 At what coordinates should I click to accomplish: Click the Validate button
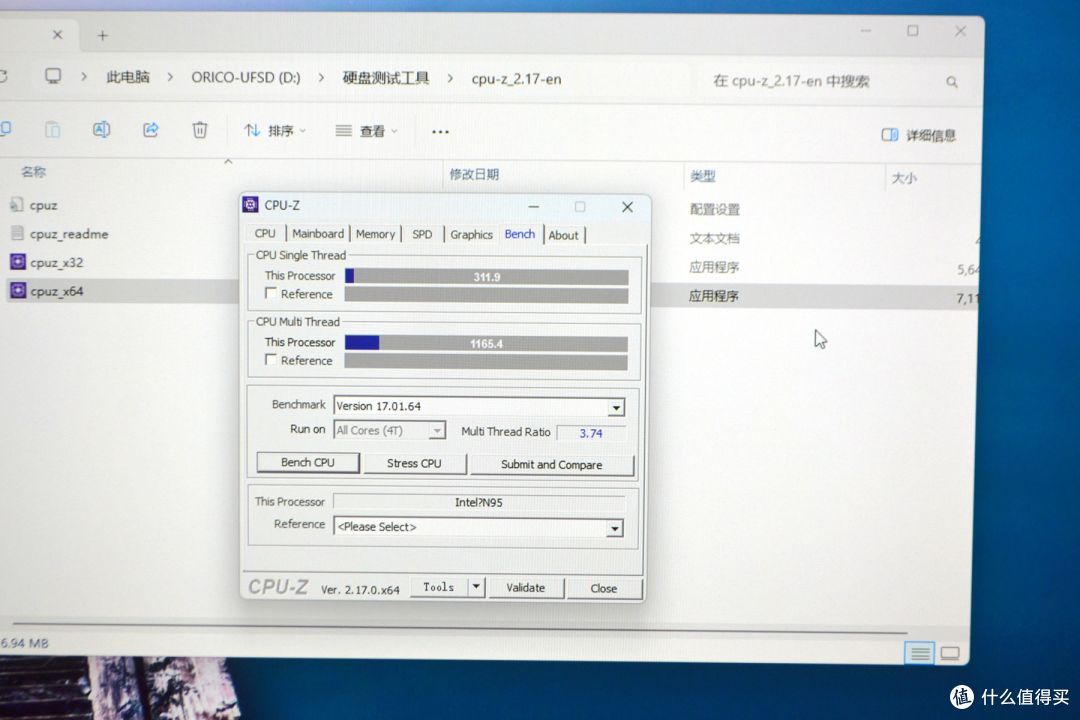(x=526, y=588)
